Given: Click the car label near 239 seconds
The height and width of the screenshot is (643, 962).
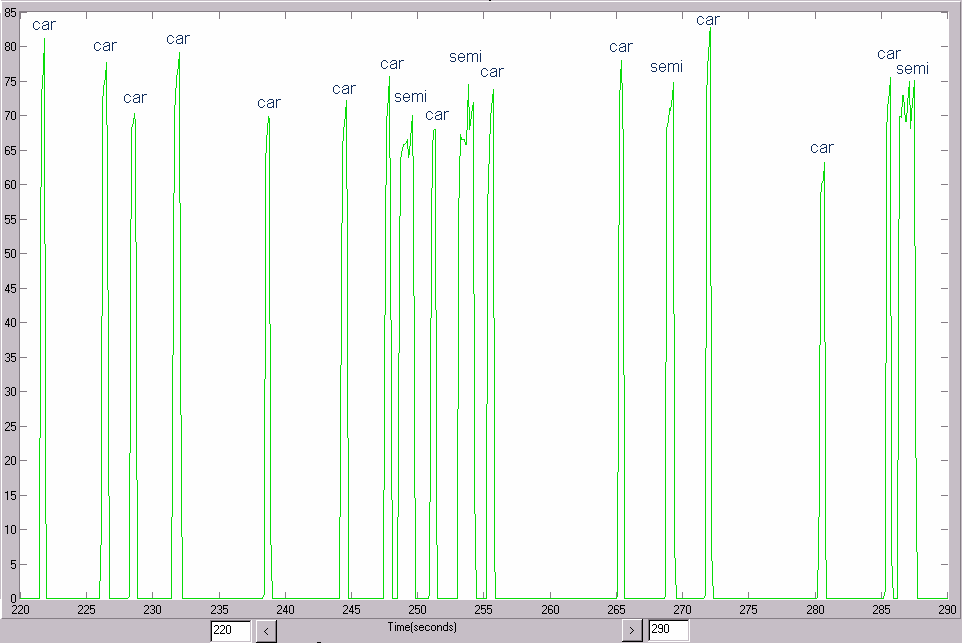Looking at the screenshot, I should tap(269, 103).
